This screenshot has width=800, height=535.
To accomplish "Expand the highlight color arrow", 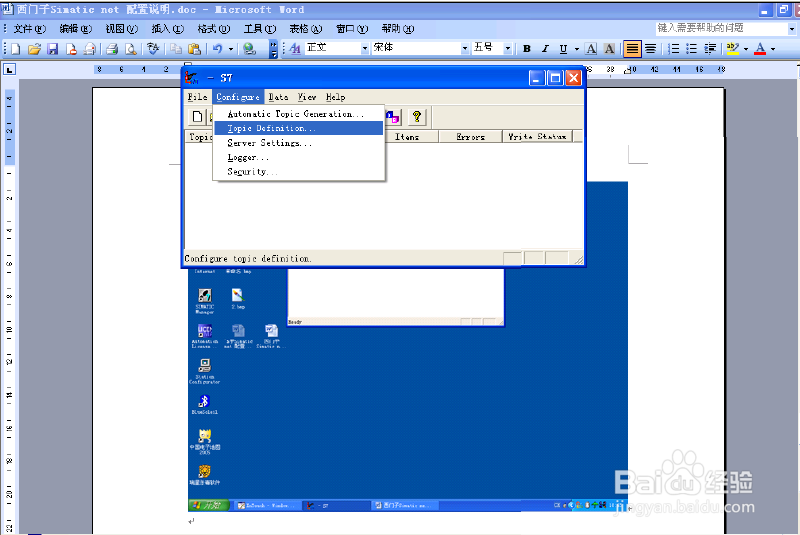I will pos(746,49).
